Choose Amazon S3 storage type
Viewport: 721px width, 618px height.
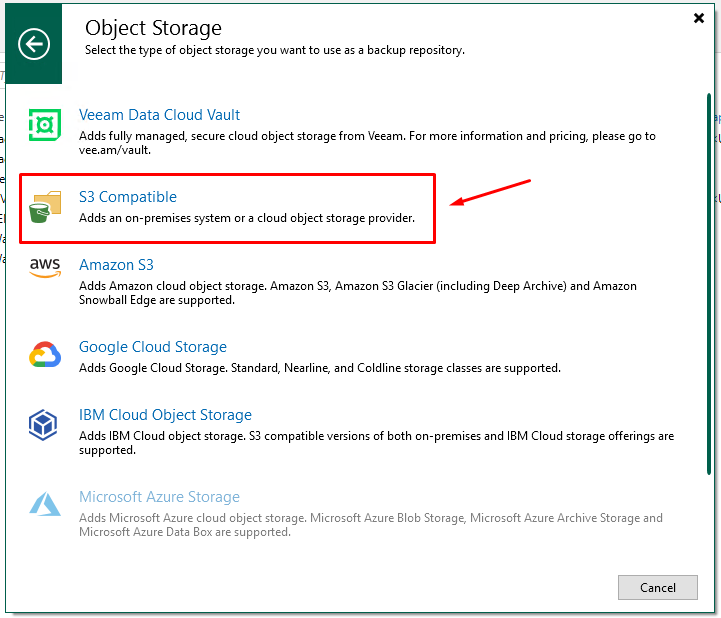pos(116,264)
